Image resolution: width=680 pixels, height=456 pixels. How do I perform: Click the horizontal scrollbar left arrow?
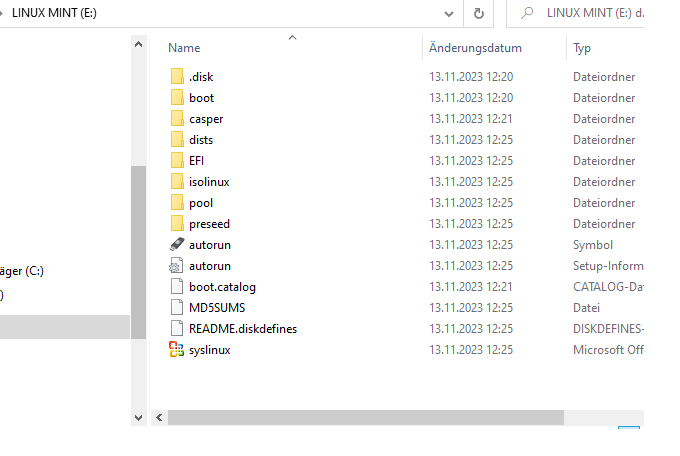point(159,418)
